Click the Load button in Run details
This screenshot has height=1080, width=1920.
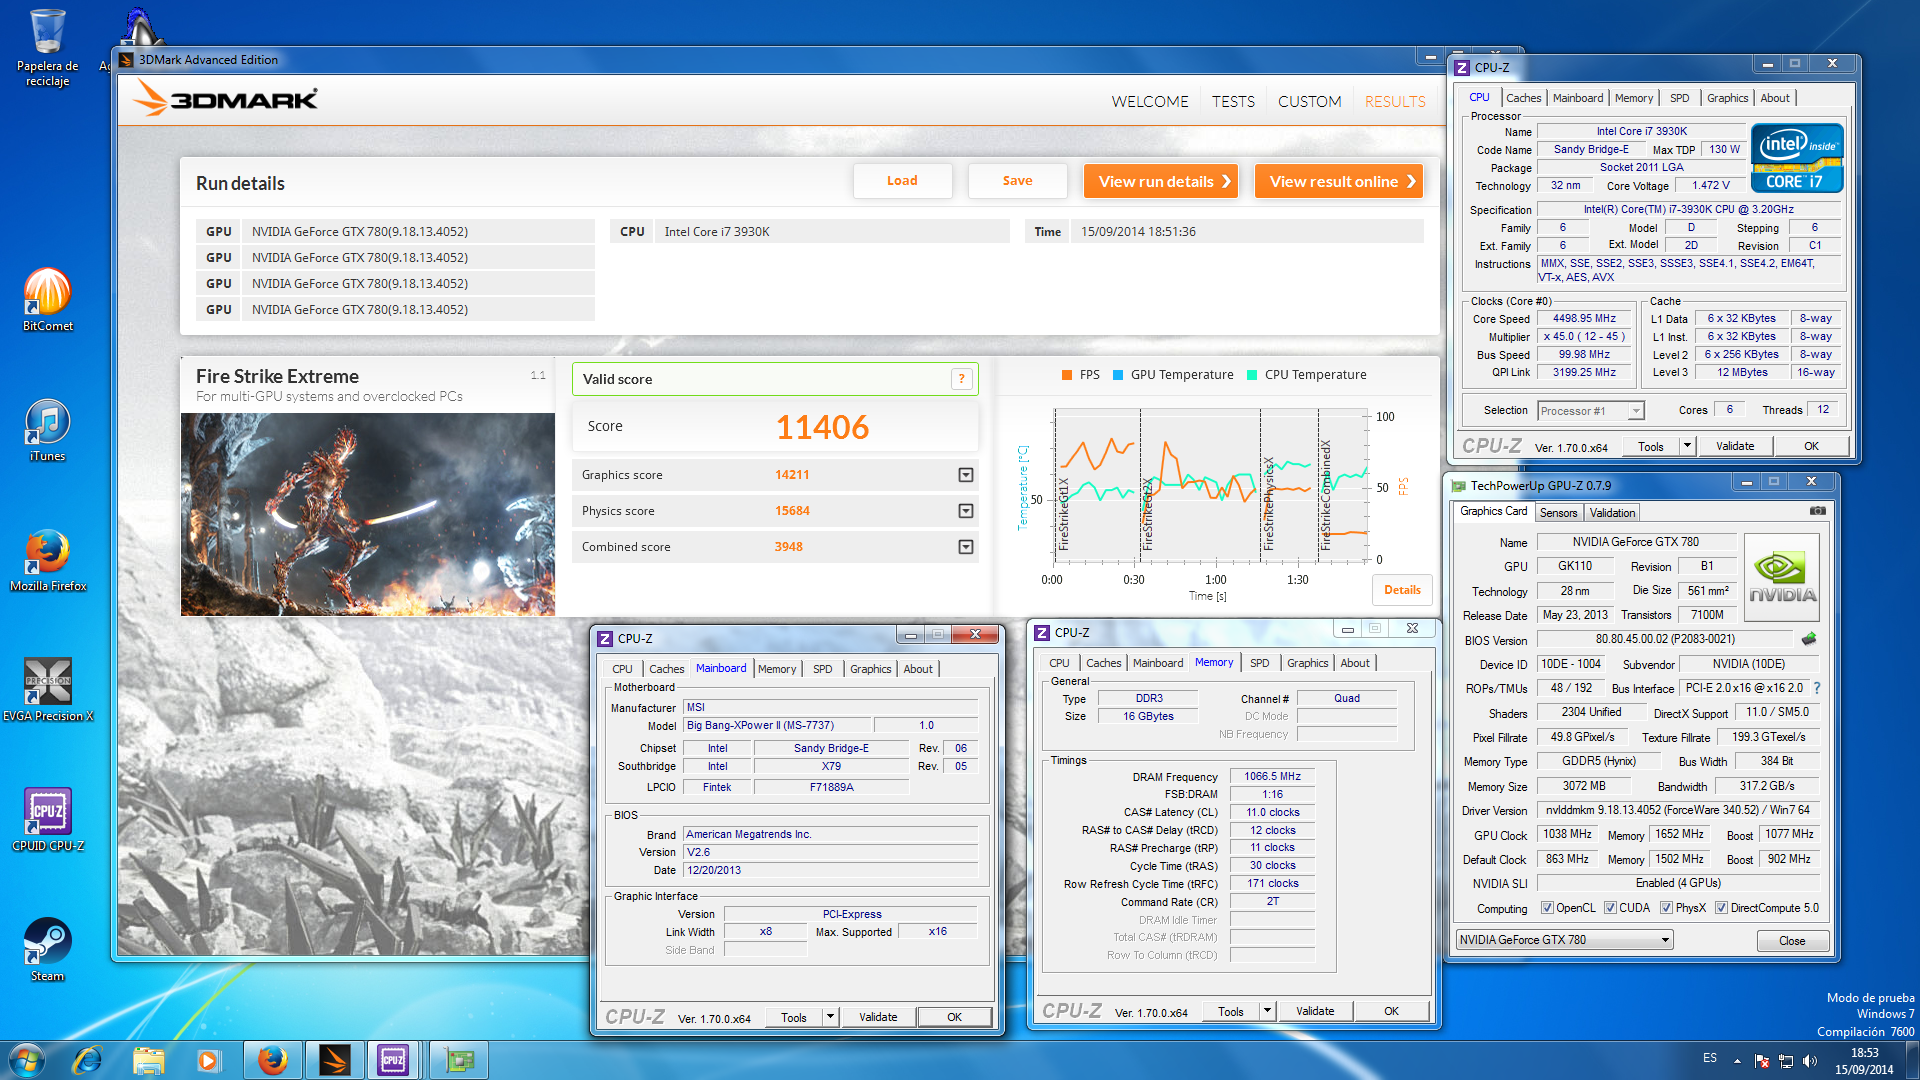tap(902, 181)
